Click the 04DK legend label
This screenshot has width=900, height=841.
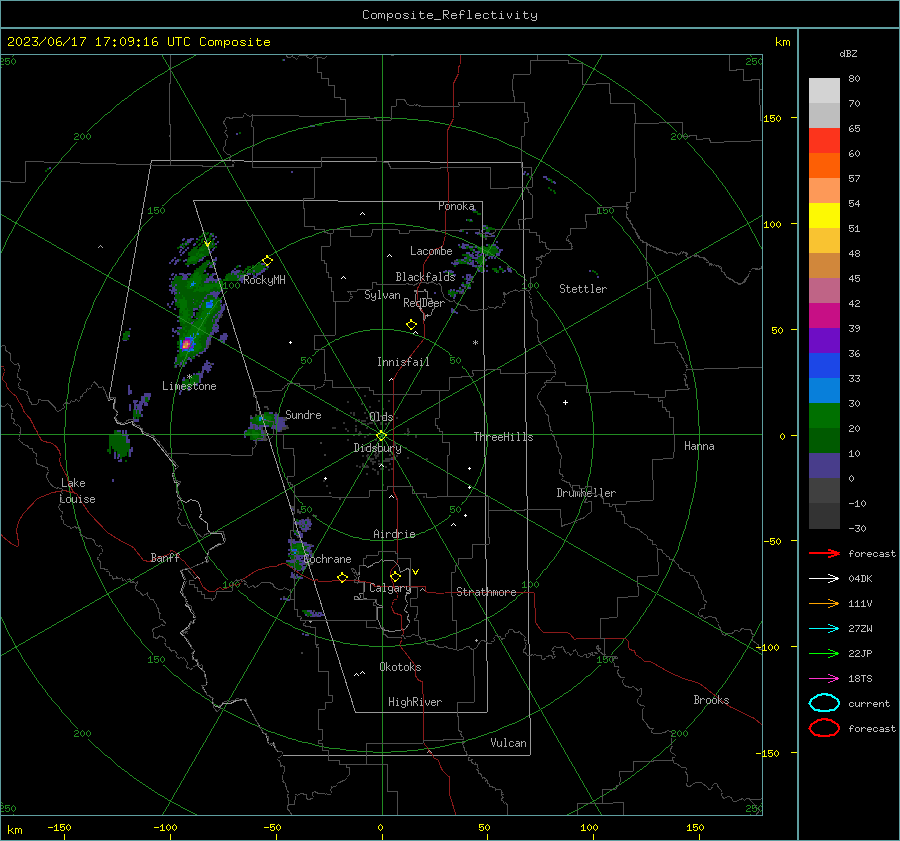tap(860, 579)
